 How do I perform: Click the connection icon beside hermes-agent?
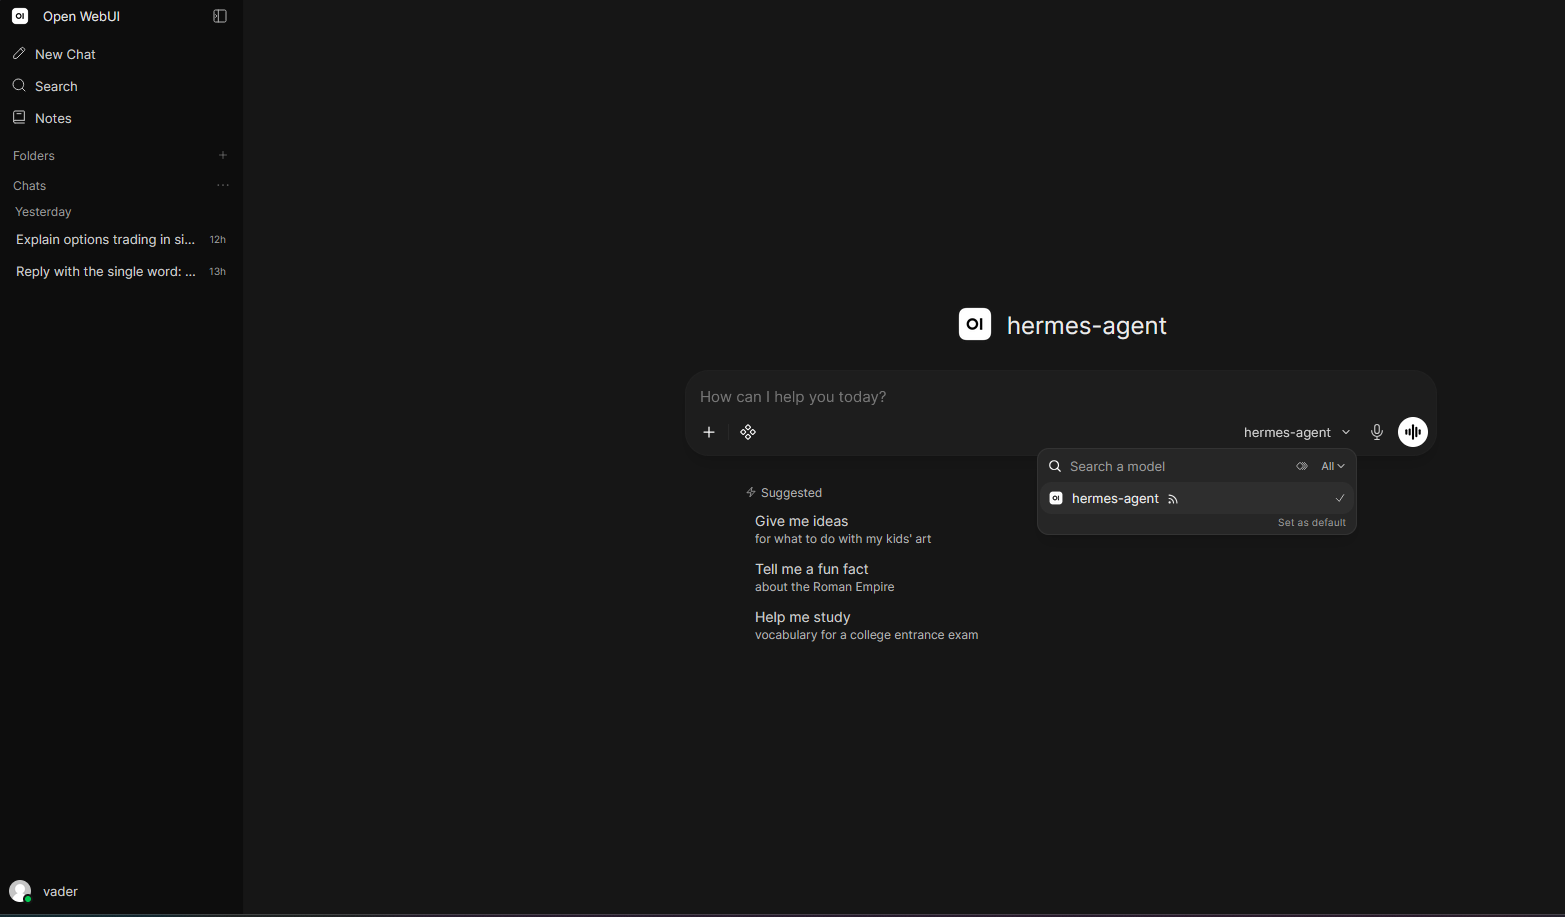pos(1173,499)
